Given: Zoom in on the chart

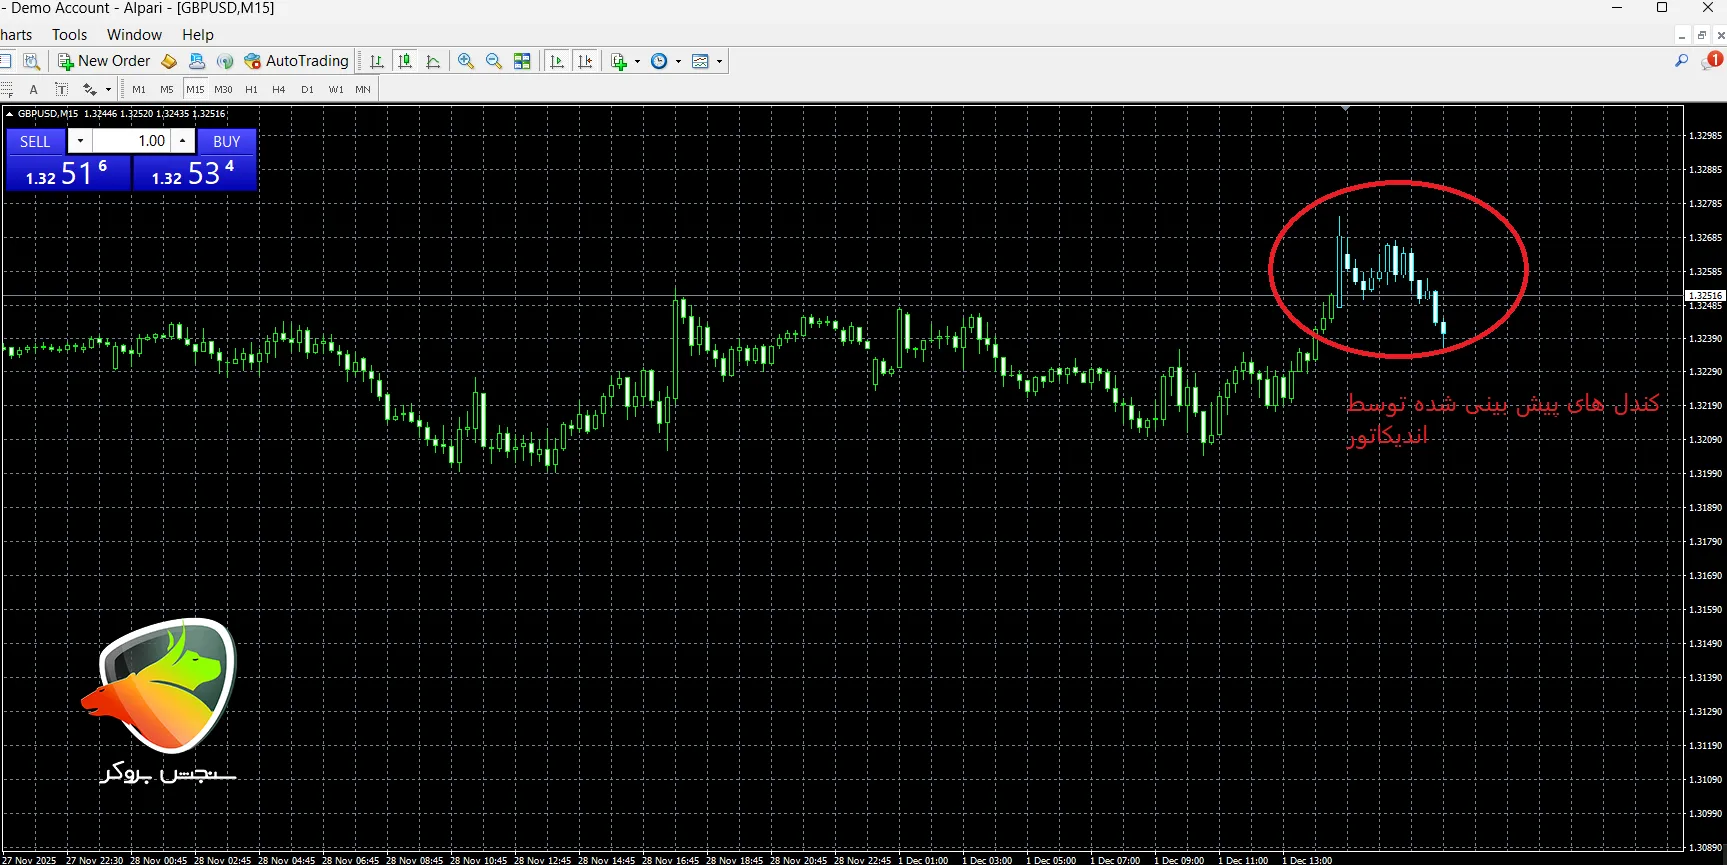Looking at the screenshot, I should 466,61.
